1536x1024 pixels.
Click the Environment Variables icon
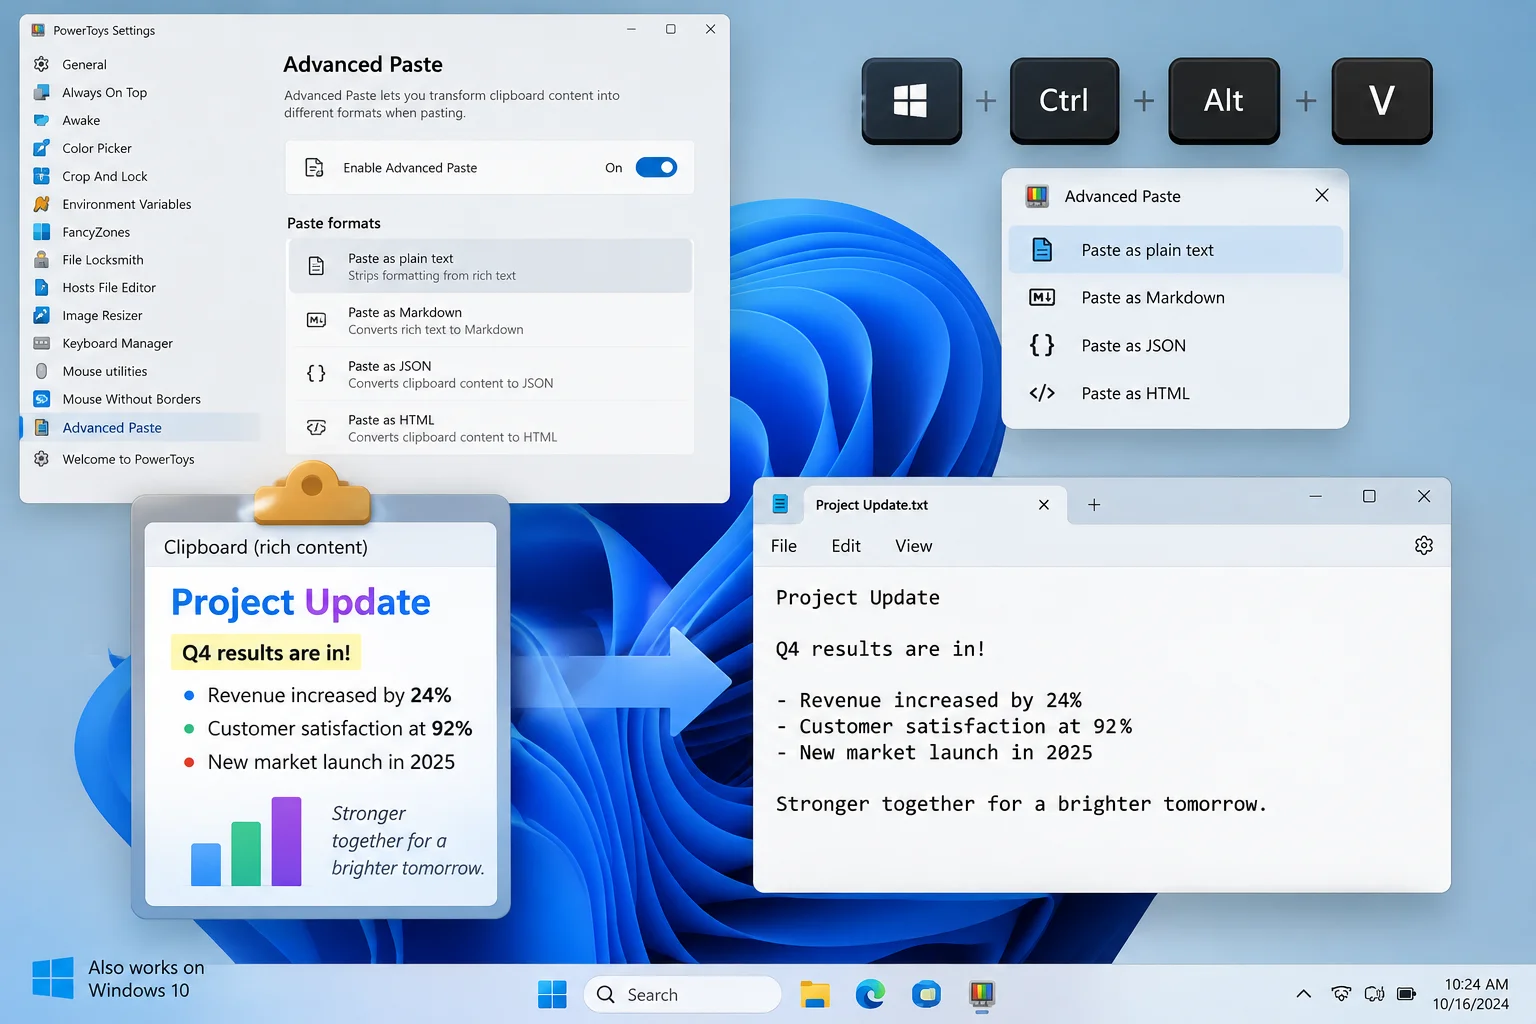[41, 204]
